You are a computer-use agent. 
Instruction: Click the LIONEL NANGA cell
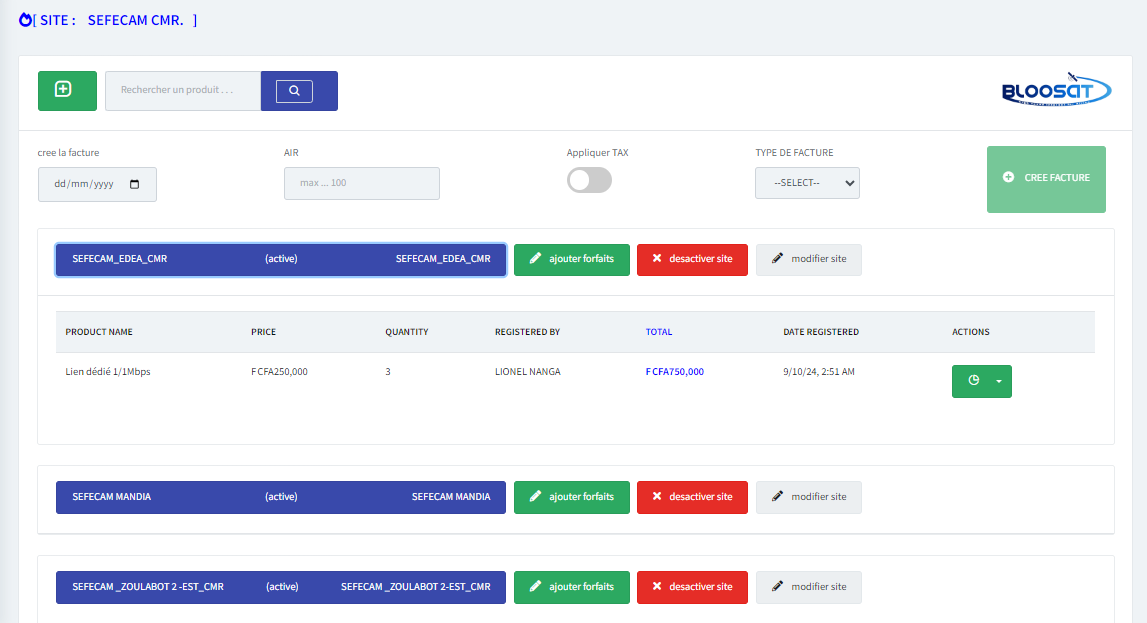pos(527,371)
